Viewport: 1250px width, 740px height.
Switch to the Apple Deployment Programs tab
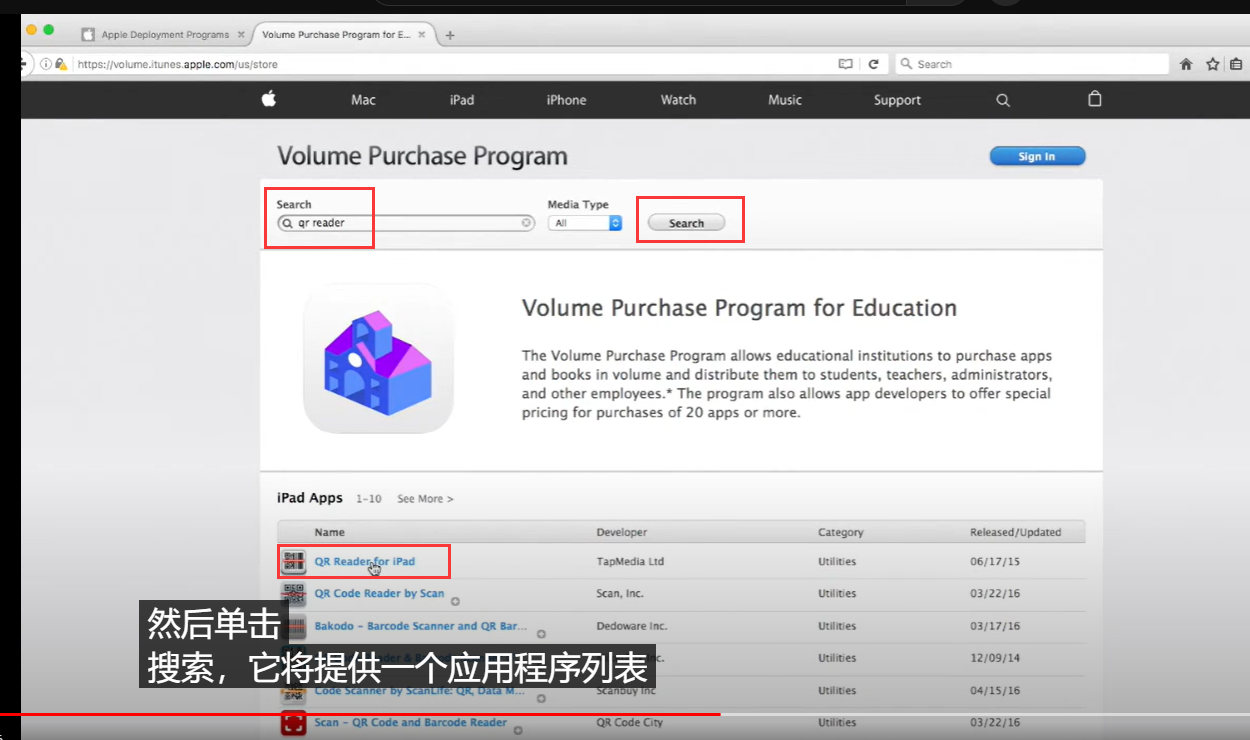pos(165,35)
